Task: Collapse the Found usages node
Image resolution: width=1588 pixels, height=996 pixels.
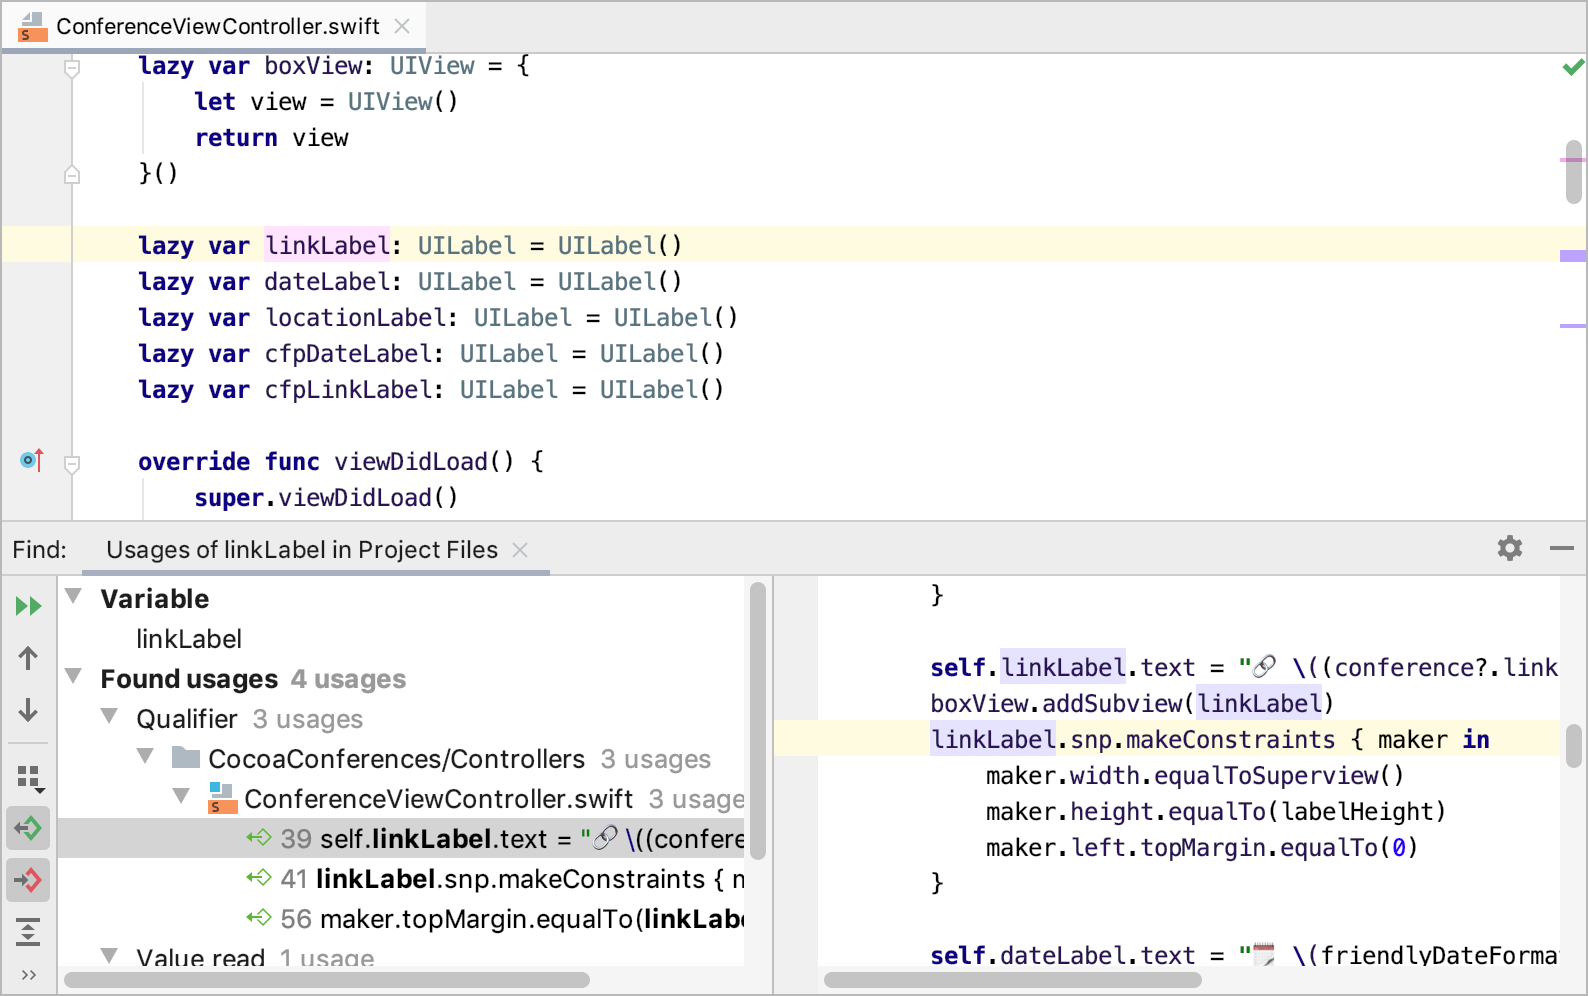Action: (73, 676)
